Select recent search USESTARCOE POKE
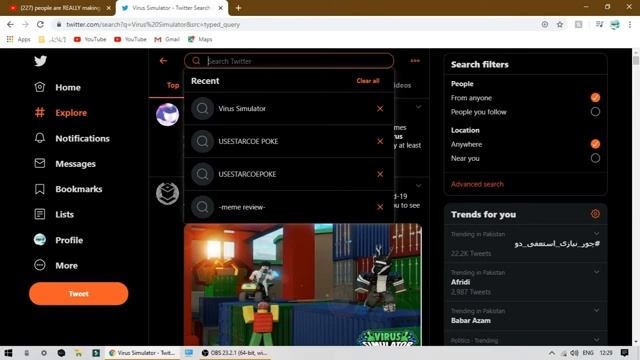The image size is (640, 360). pyautogui.click(x=289, y=141)
